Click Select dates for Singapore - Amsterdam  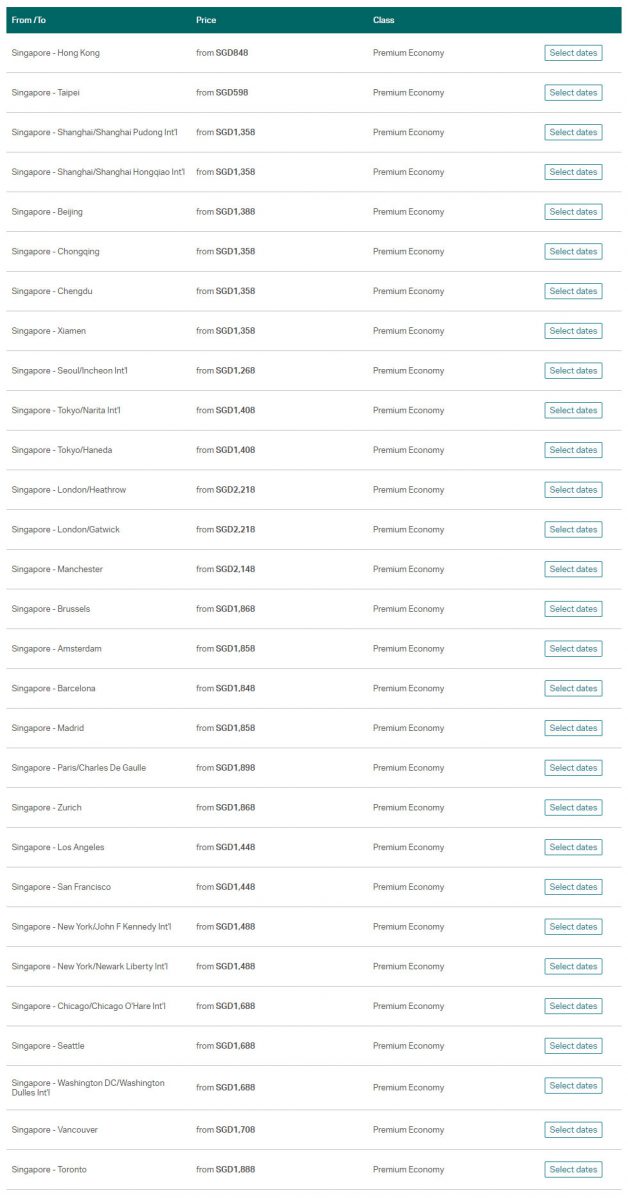tap(573, 649)
